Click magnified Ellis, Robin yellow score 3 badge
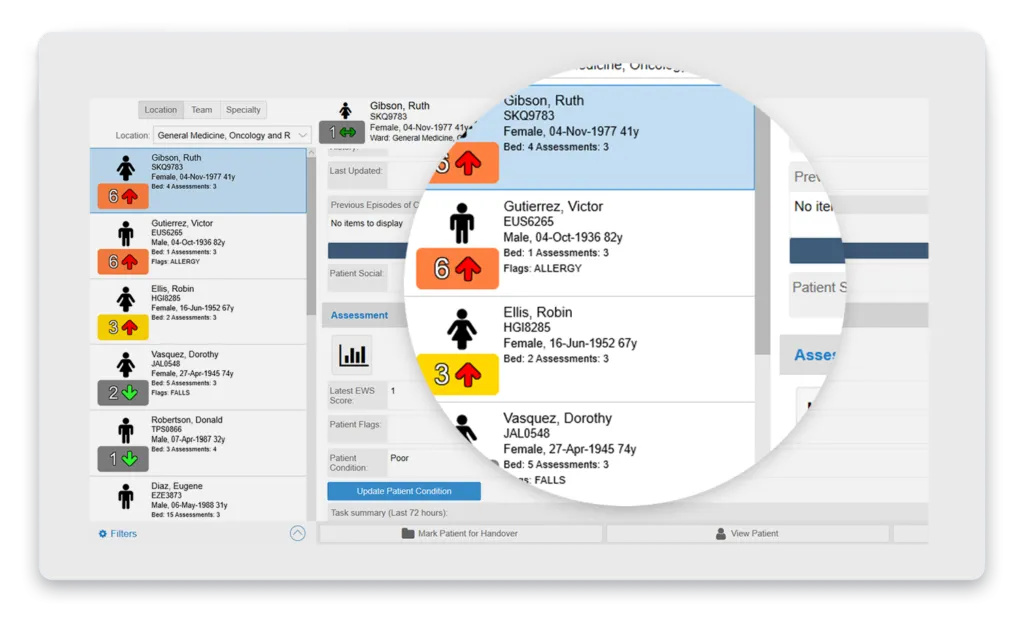 click(457, 374)
